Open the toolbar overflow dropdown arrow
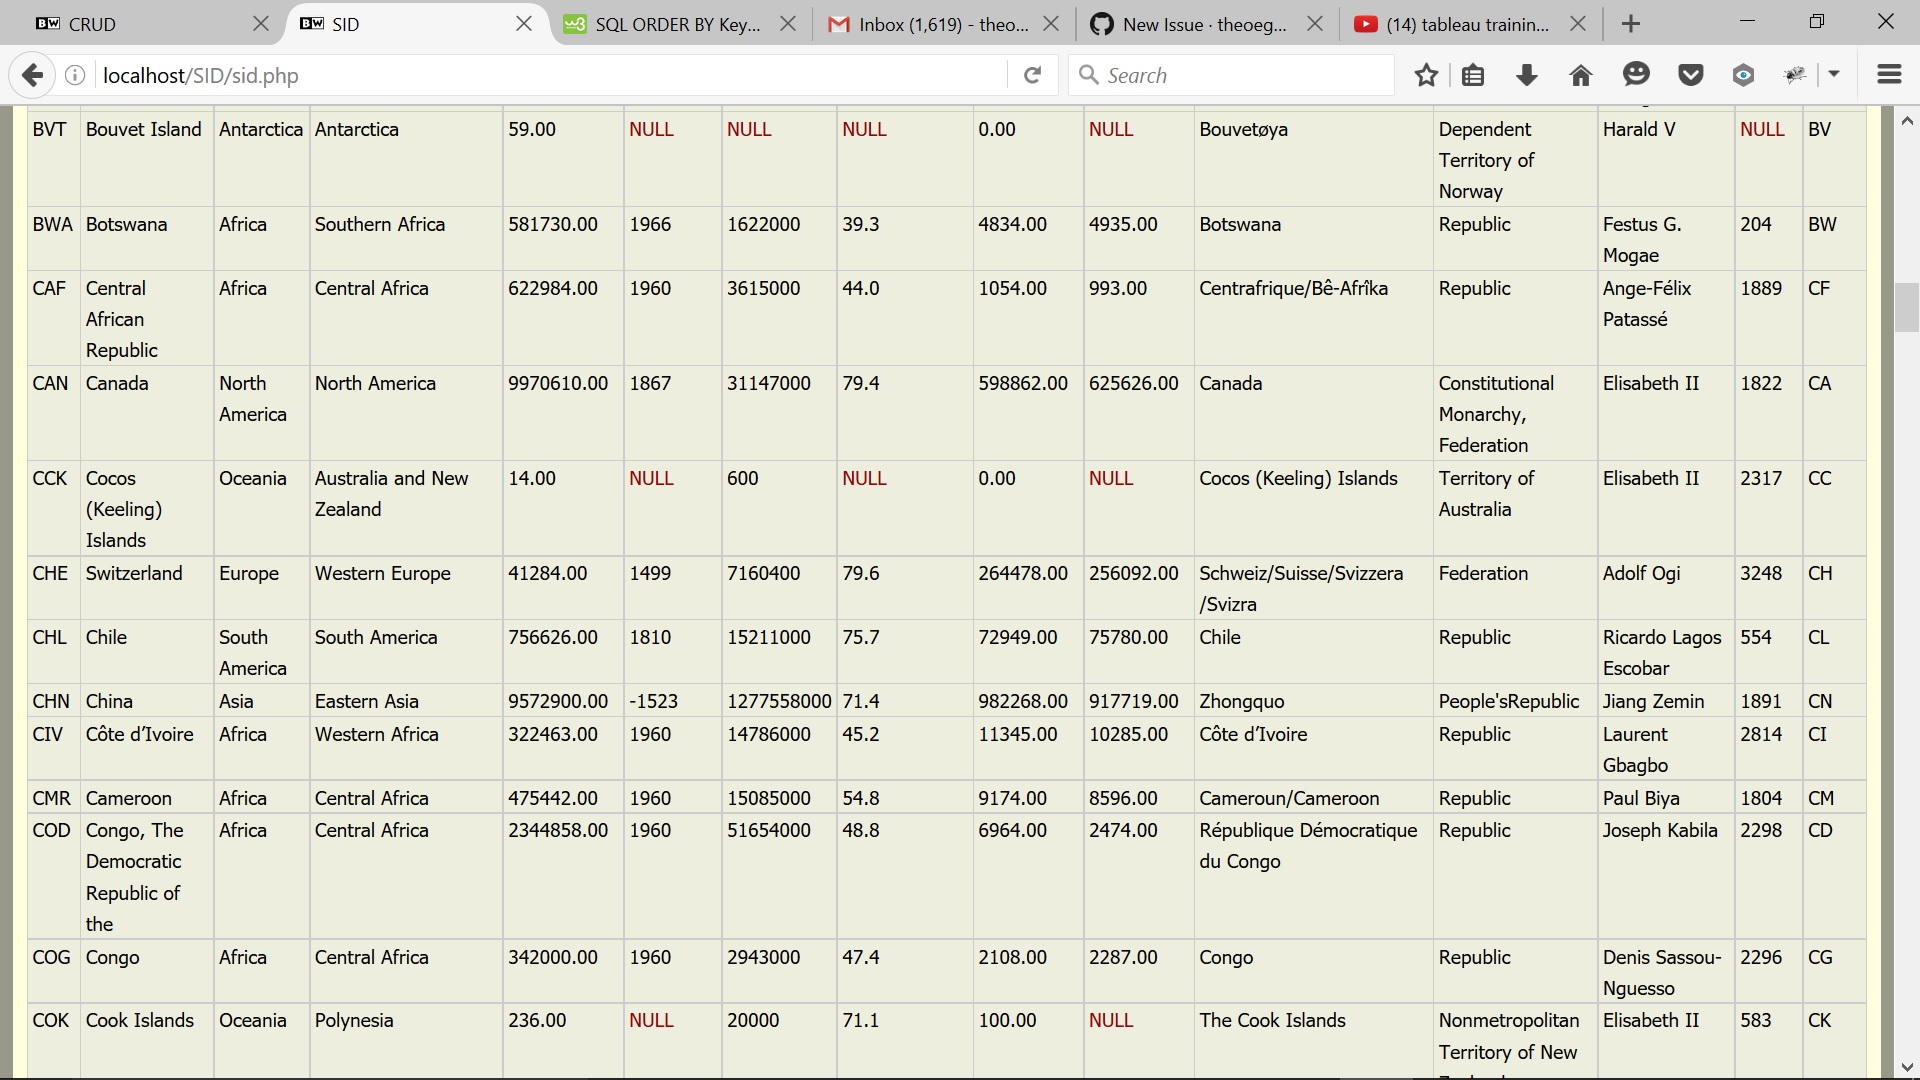This screenshot has height=1080, width=1920. click(x=1836, y=75)
